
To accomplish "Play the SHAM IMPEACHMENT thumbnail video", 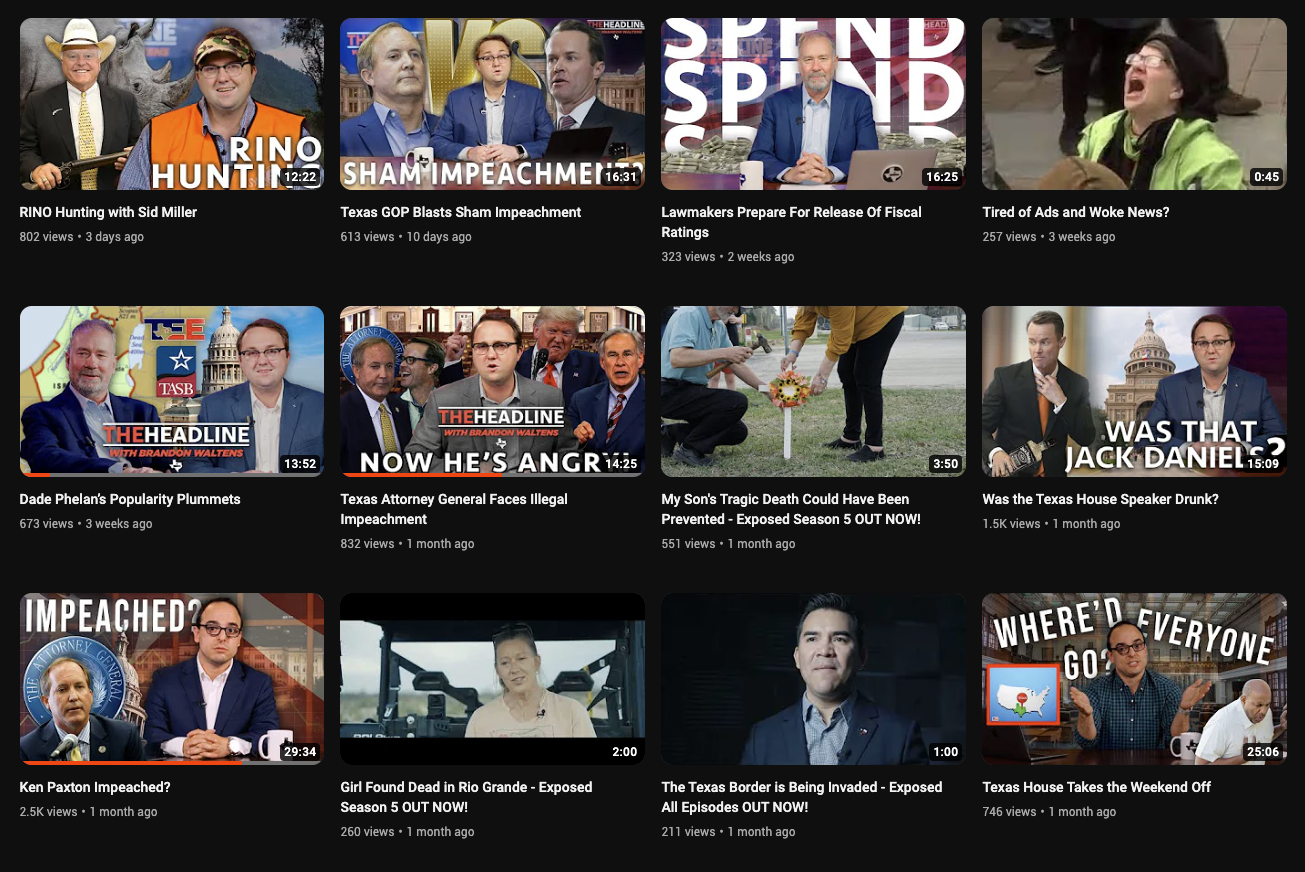I will click(492, 104).
